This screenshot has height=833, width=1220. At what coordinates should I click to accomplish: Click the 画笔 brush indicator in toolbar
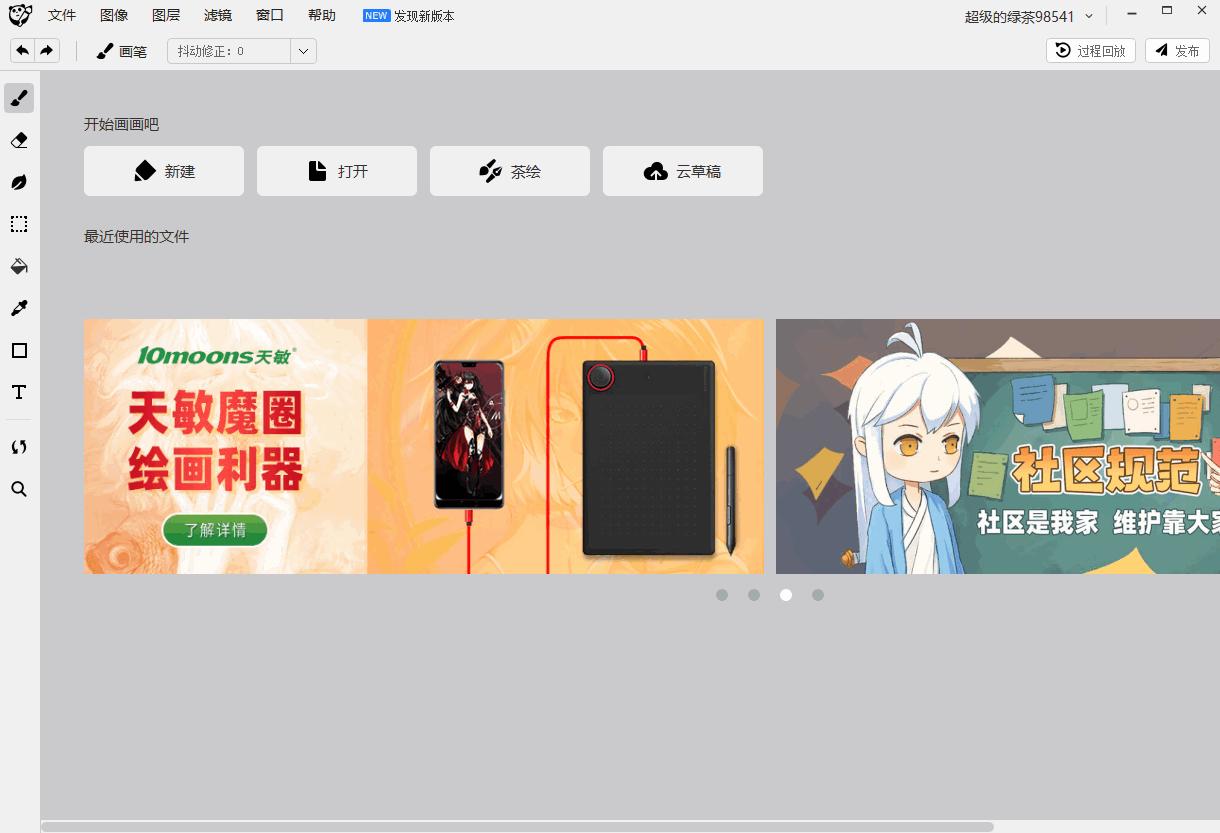pyautogui.click(x=121, y=51)
